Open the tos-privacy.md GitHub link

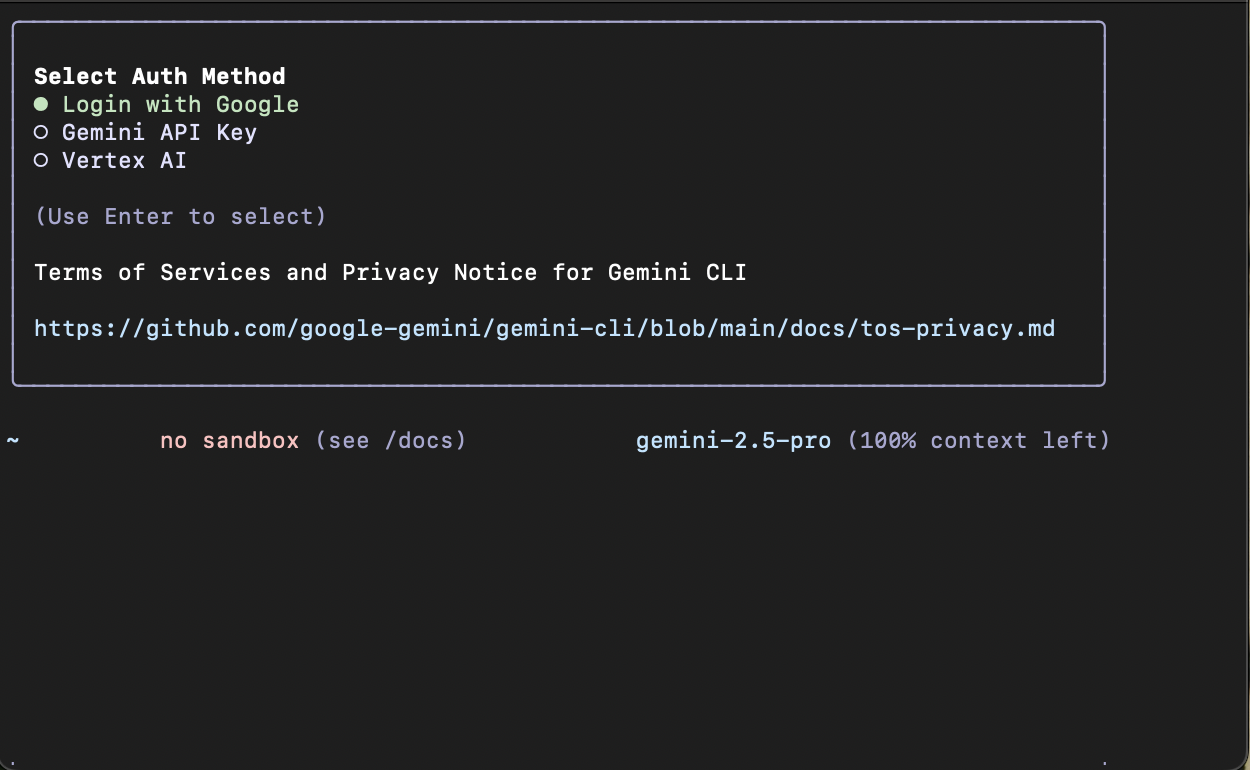click(544, 328)
